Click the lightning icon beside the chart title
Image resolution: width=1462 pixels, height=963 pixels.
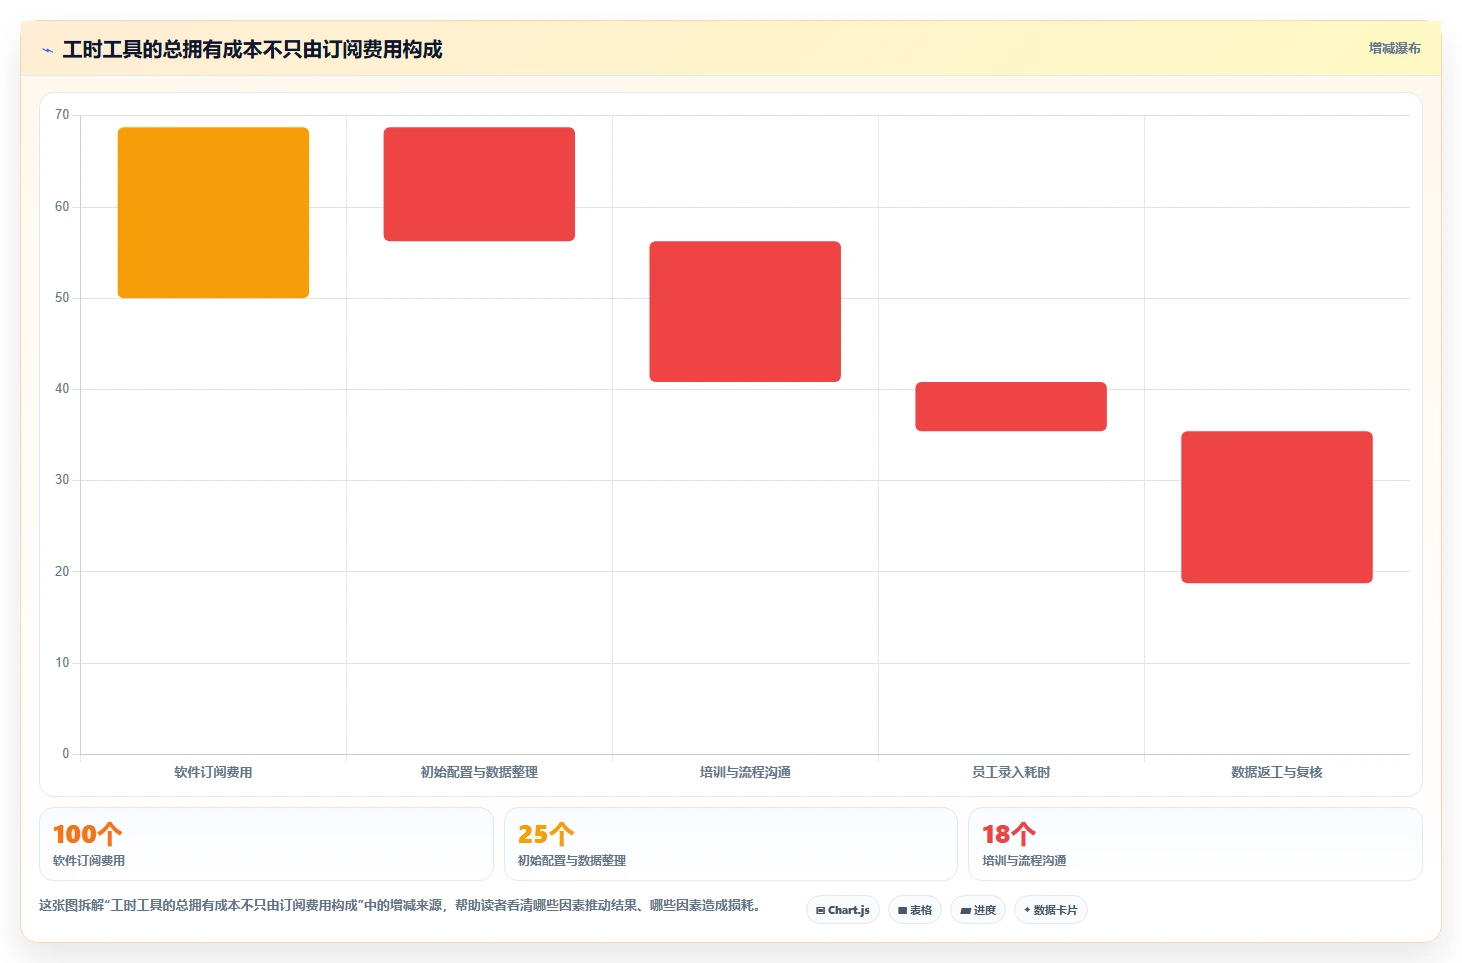click(47, 50)
